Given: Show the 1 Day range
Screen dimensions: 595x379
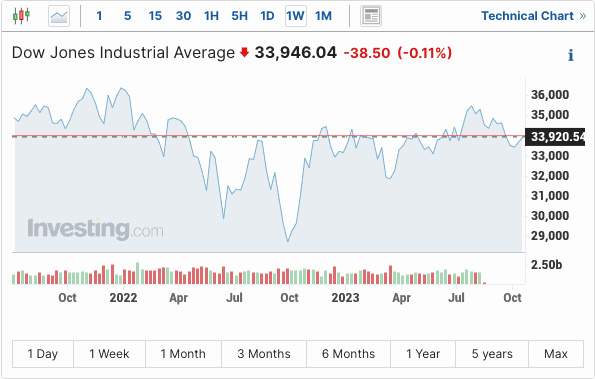Looking at the screenshot, I should tap(43, 354).
